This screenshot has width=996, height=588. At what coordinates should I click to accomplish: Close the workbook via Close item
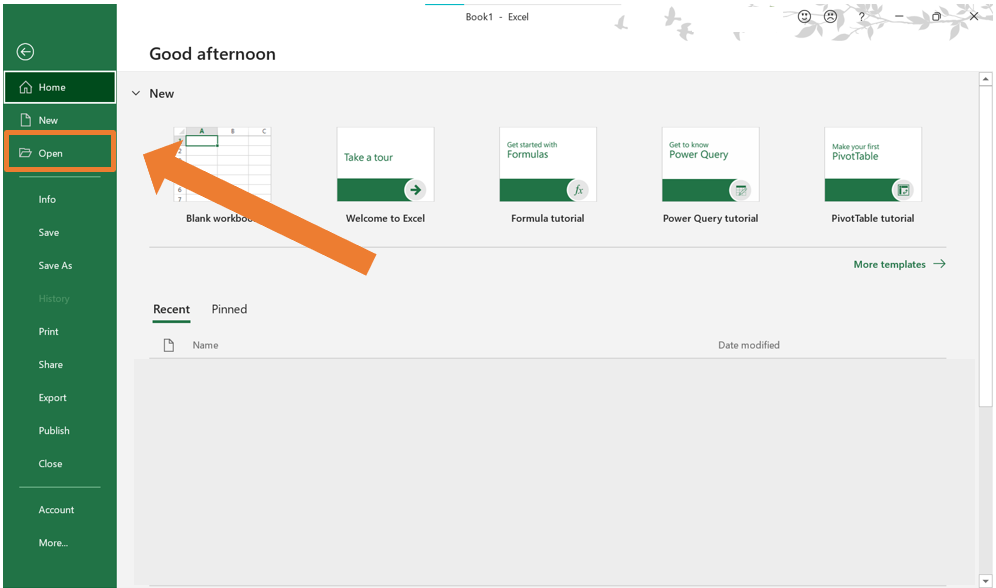(x=50, y=464)
